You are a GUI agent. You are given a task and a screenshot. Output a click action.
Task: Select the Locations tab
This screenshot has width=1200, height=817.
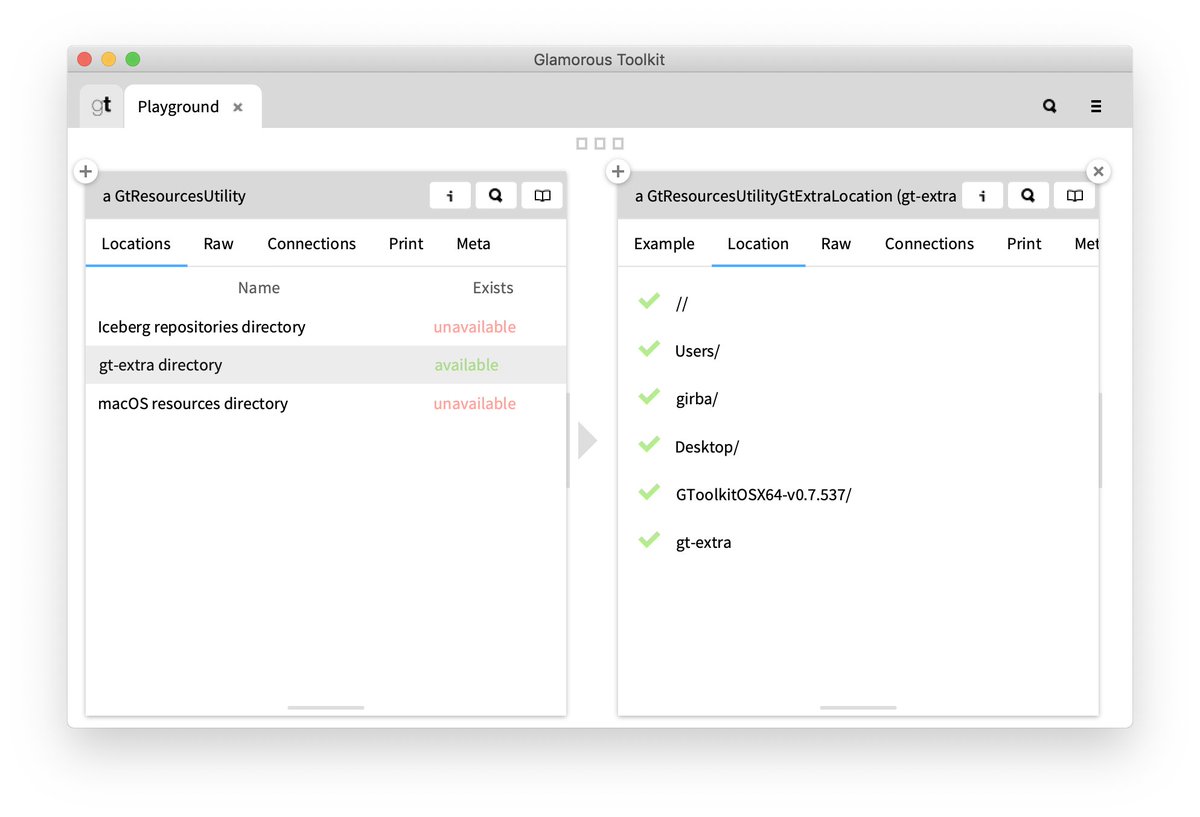(136, 244)
